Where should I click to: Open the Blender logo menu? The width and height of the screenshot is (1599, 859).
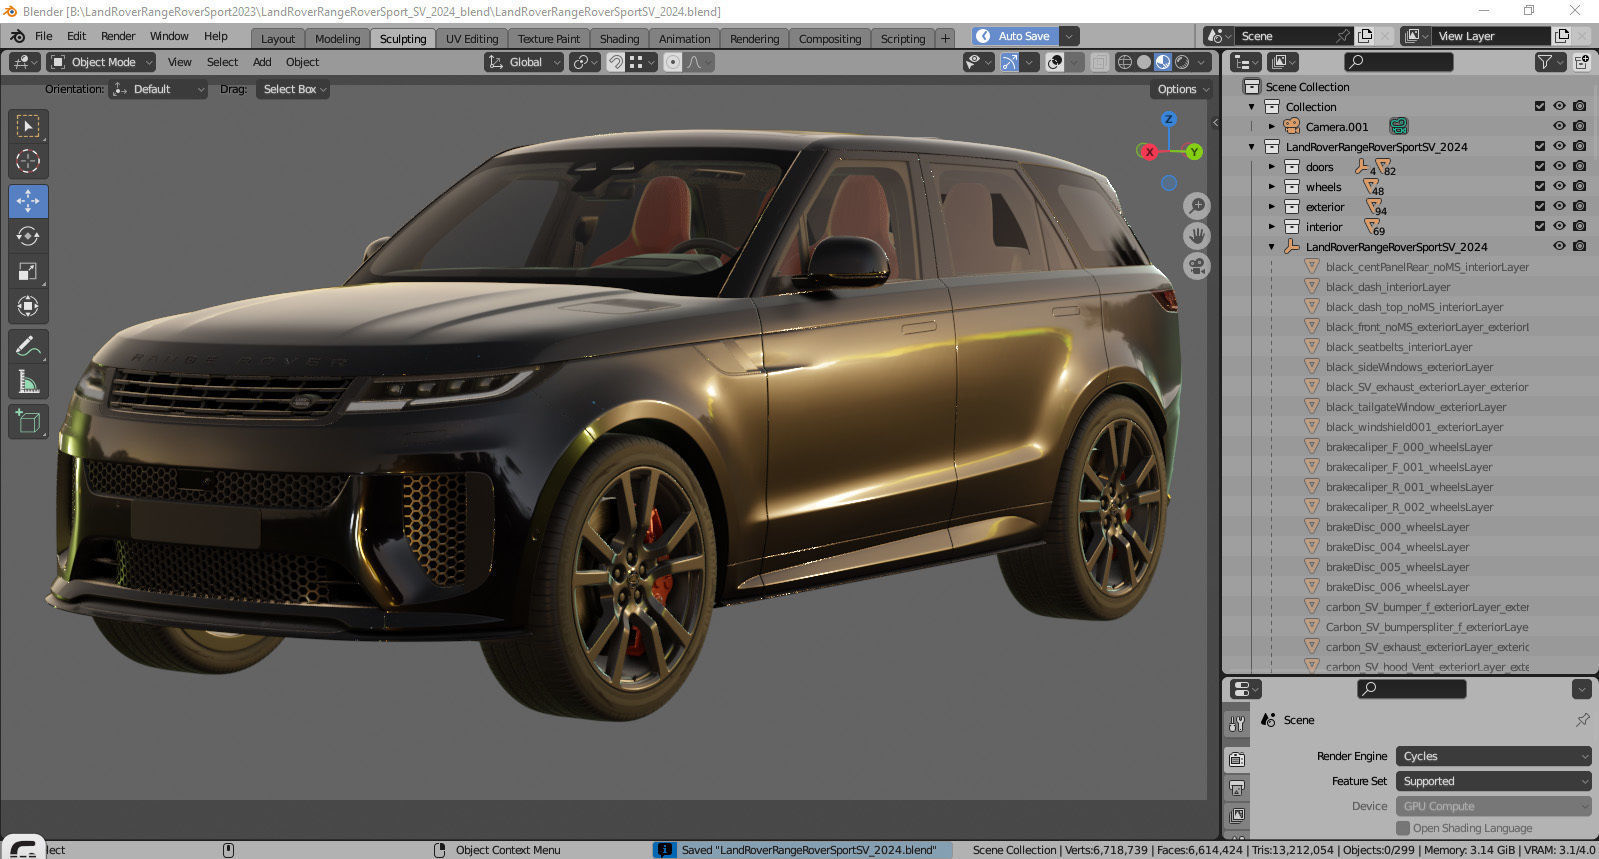[x=17, y=36]
